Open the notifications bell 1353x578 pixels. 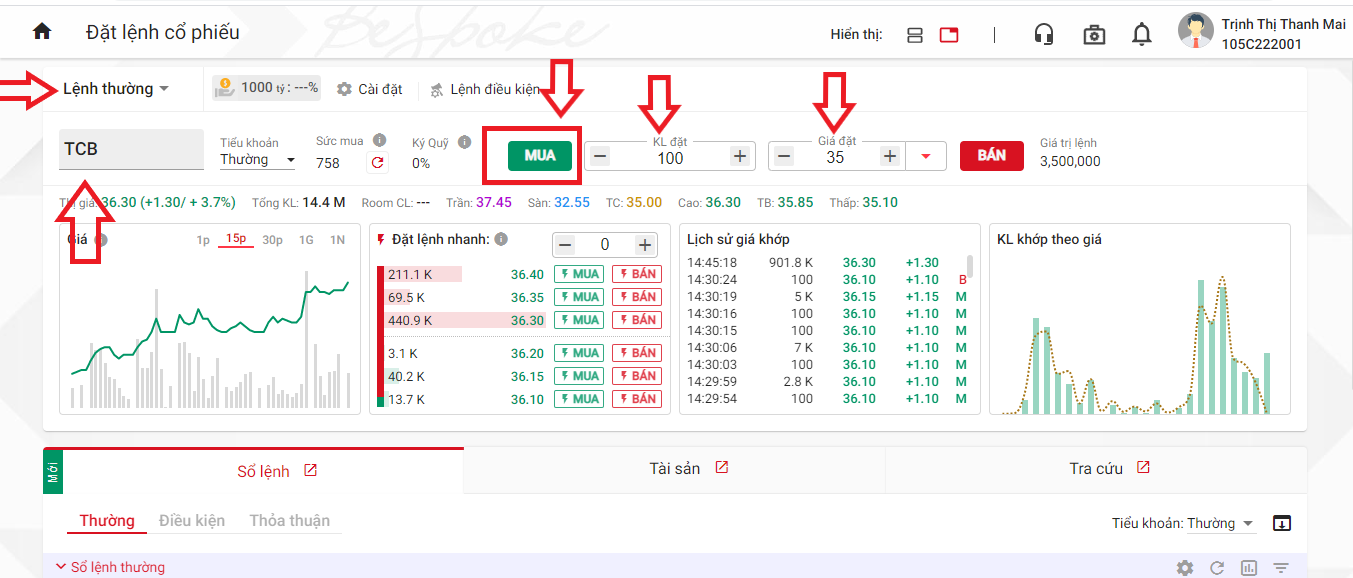pos(1141,34)
